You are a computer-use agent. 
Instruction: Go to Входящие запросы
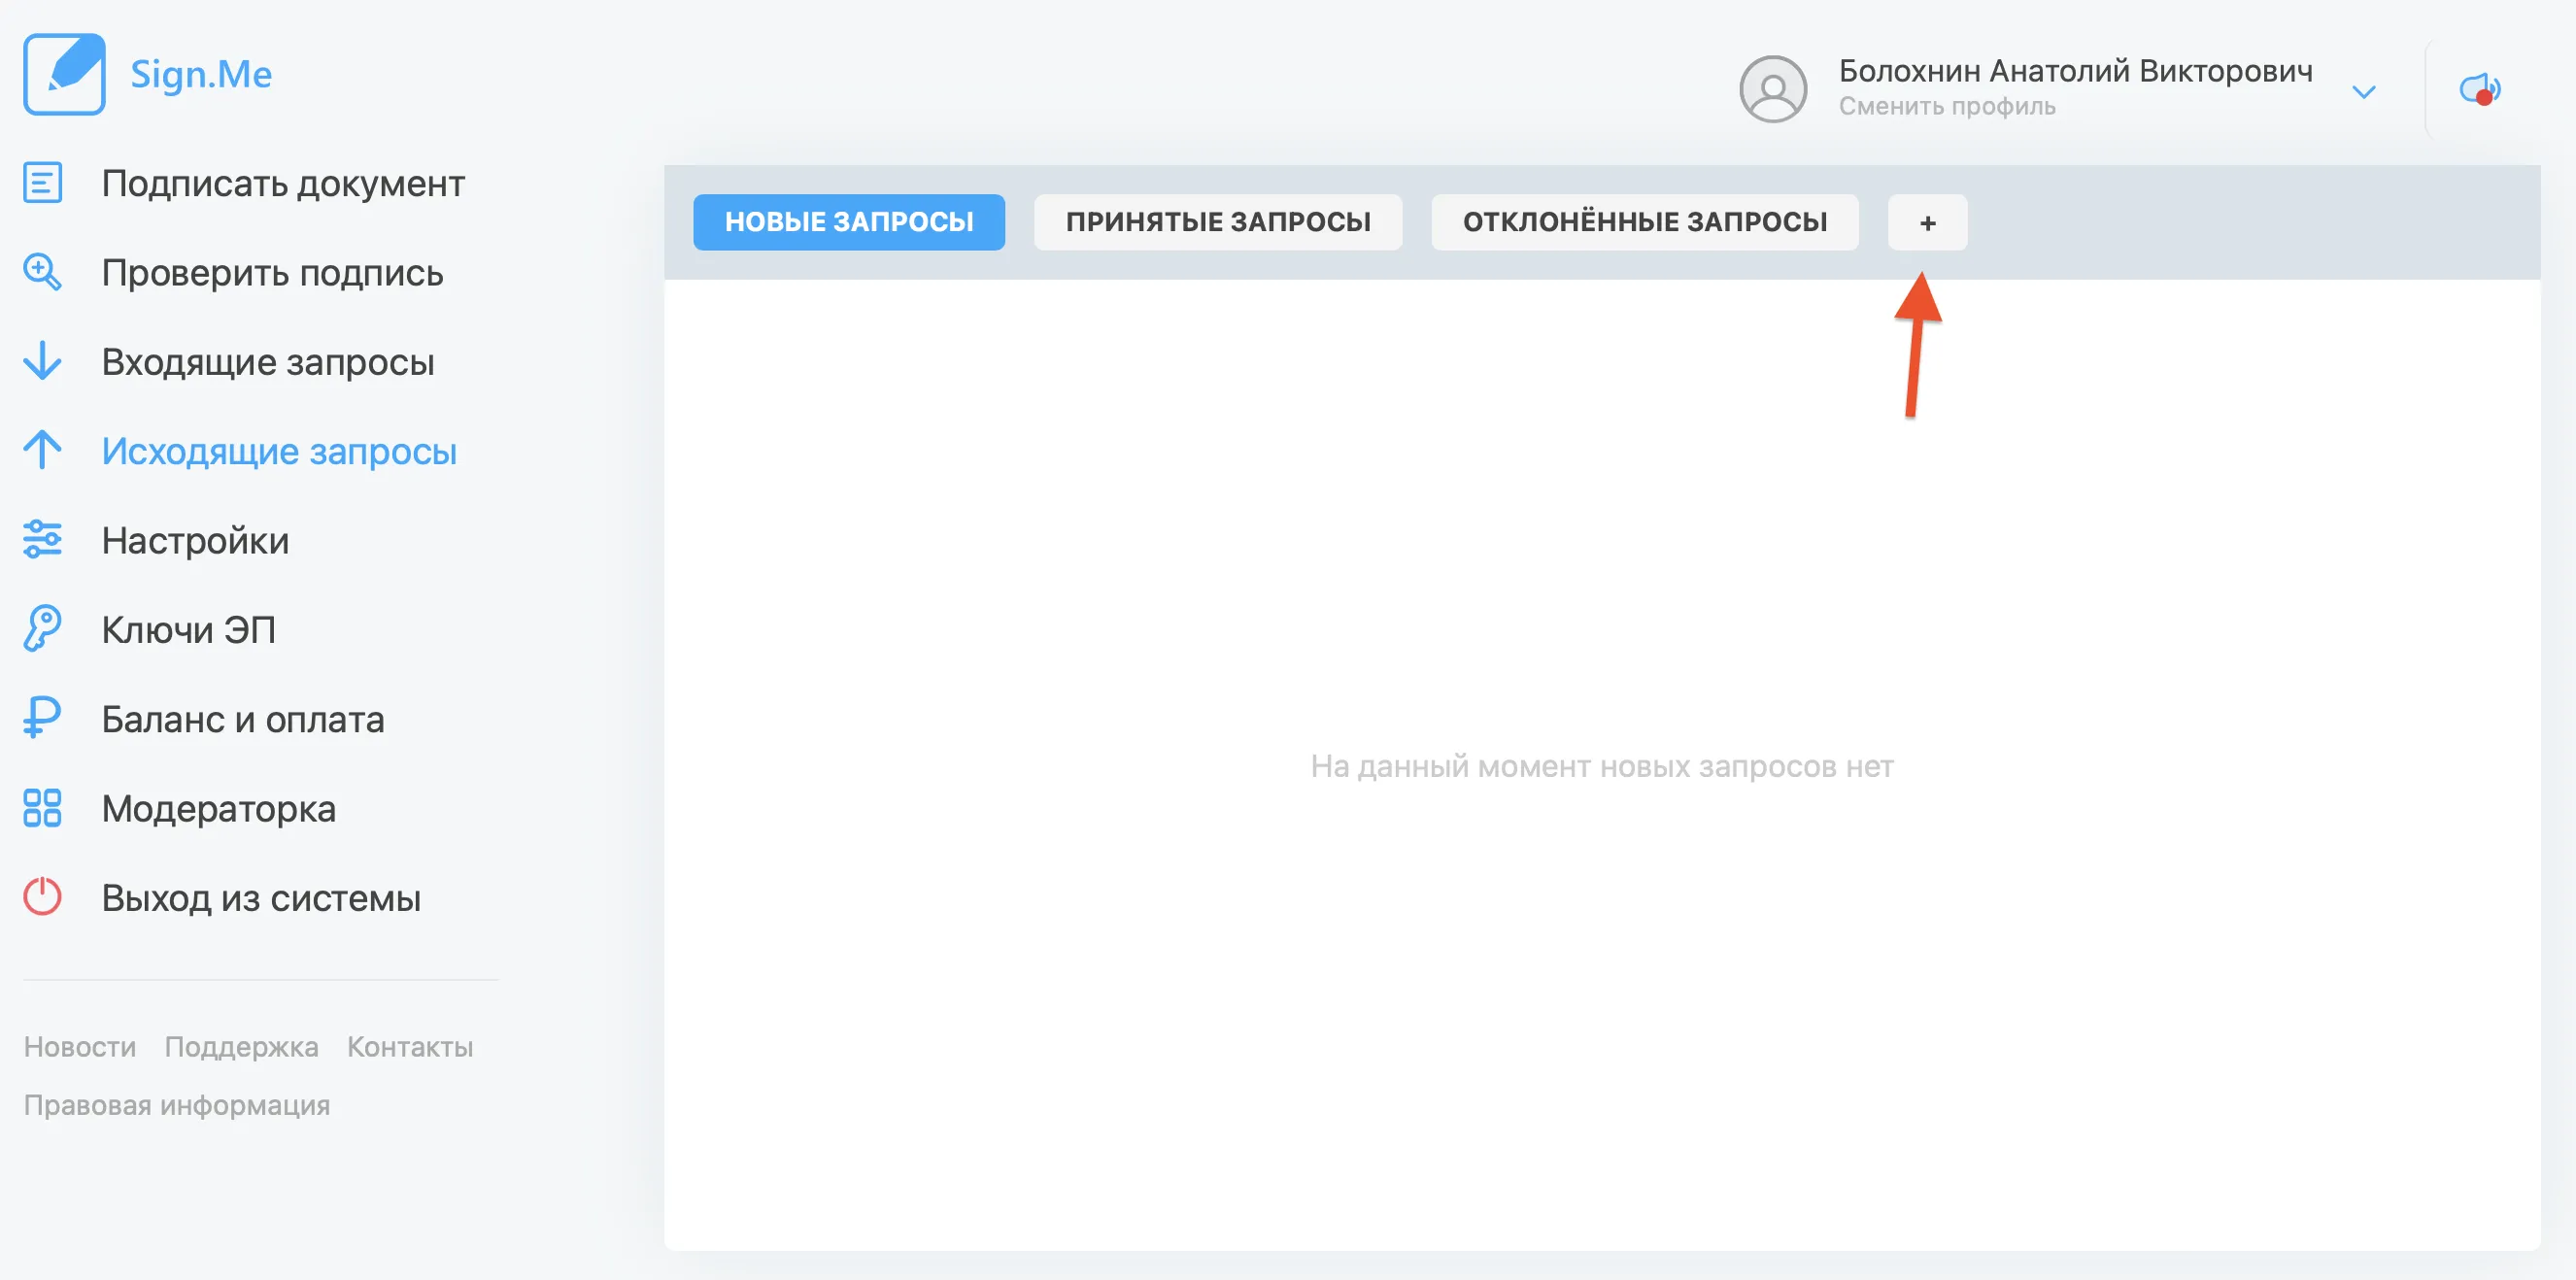pos(268,362)
